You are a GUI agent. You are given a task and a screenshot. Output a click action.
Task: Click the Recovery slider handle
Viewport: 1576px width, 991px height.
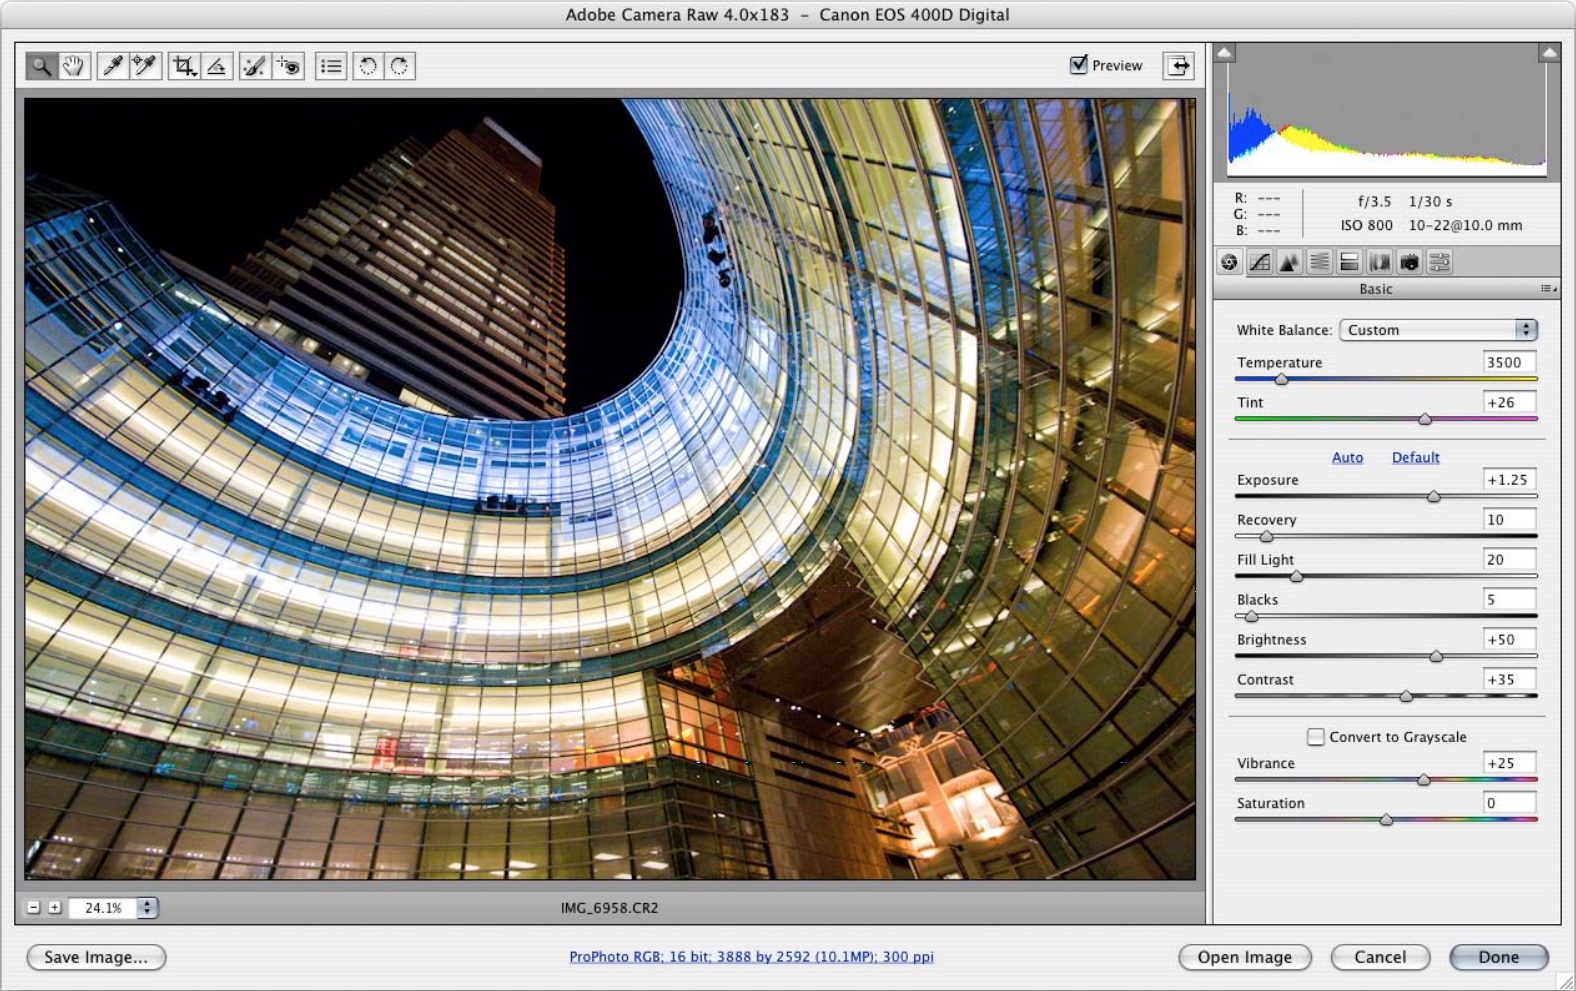pyautogui.click(x=1266, y=536)
